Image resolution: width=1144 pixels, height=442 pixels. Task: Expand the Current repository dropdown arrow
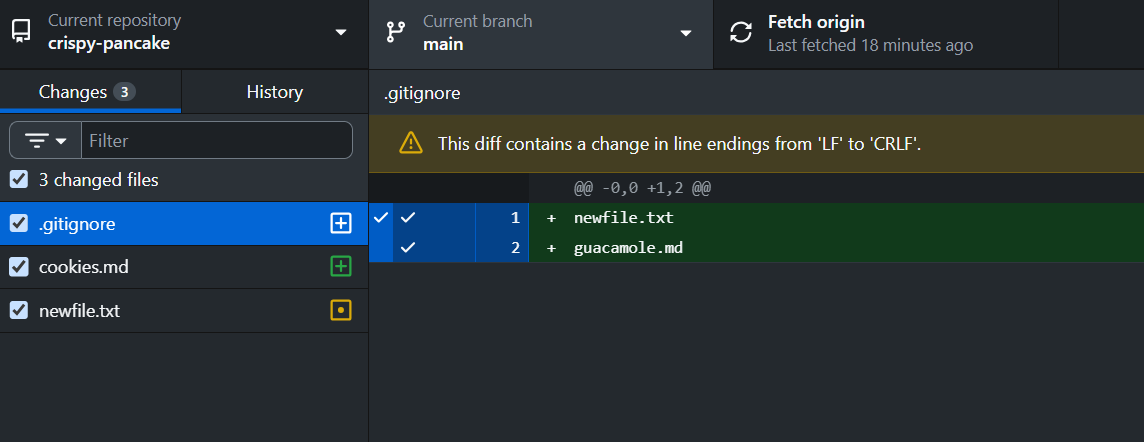tap(341, 33)
